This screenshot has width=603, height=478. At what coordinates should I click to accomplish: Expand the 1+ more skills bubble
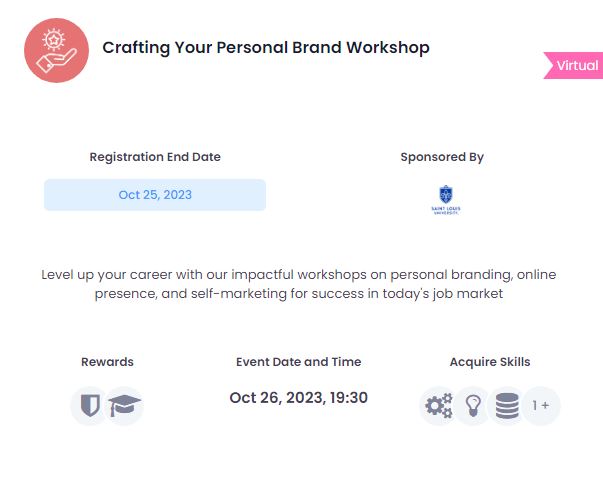[x=541, y=405]
